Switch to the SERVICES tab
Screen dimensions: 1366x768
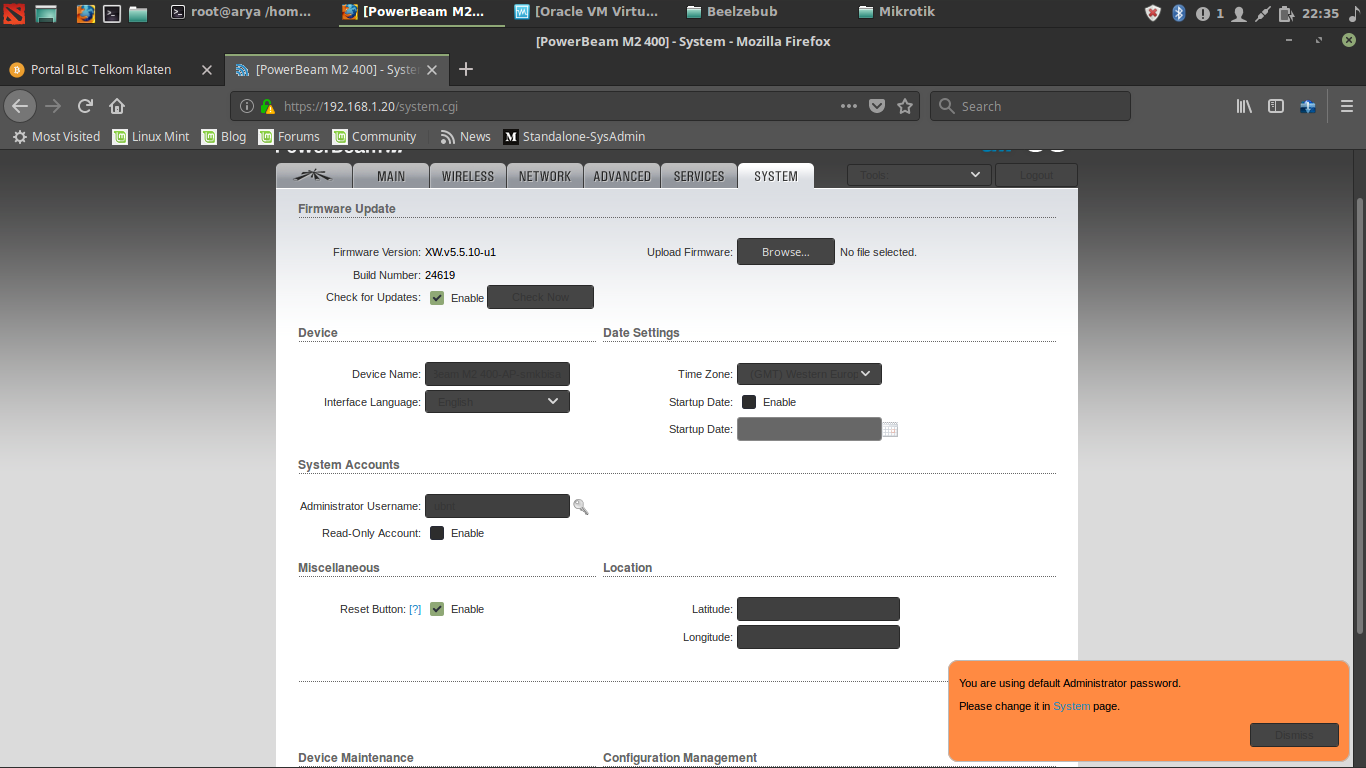click(699, 176)
